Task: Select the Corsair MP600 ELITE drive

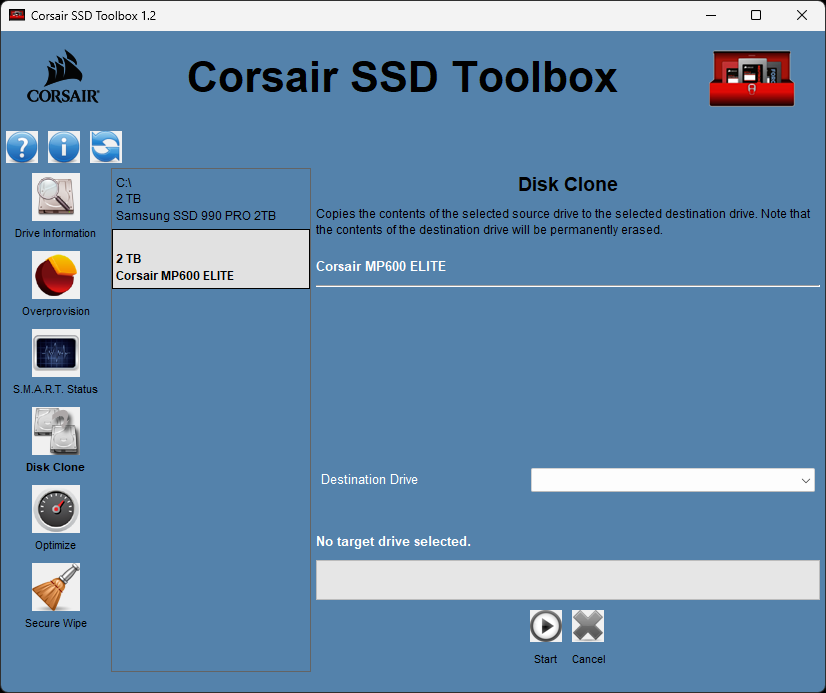Action: pos(210,258)
